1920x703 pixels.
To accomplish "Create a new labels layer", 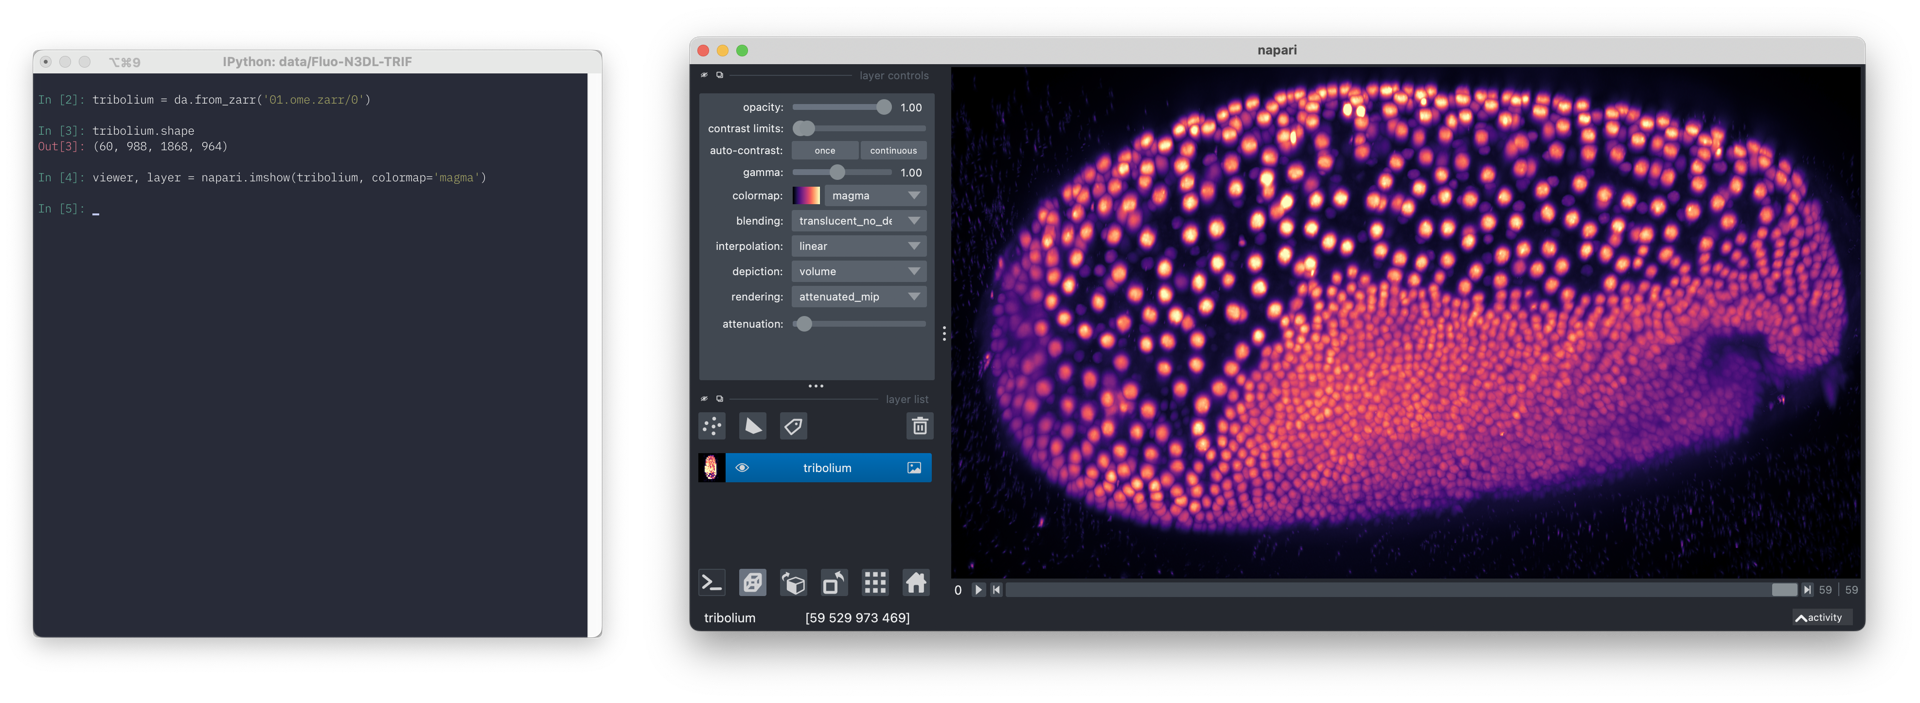I will (793, 426).
